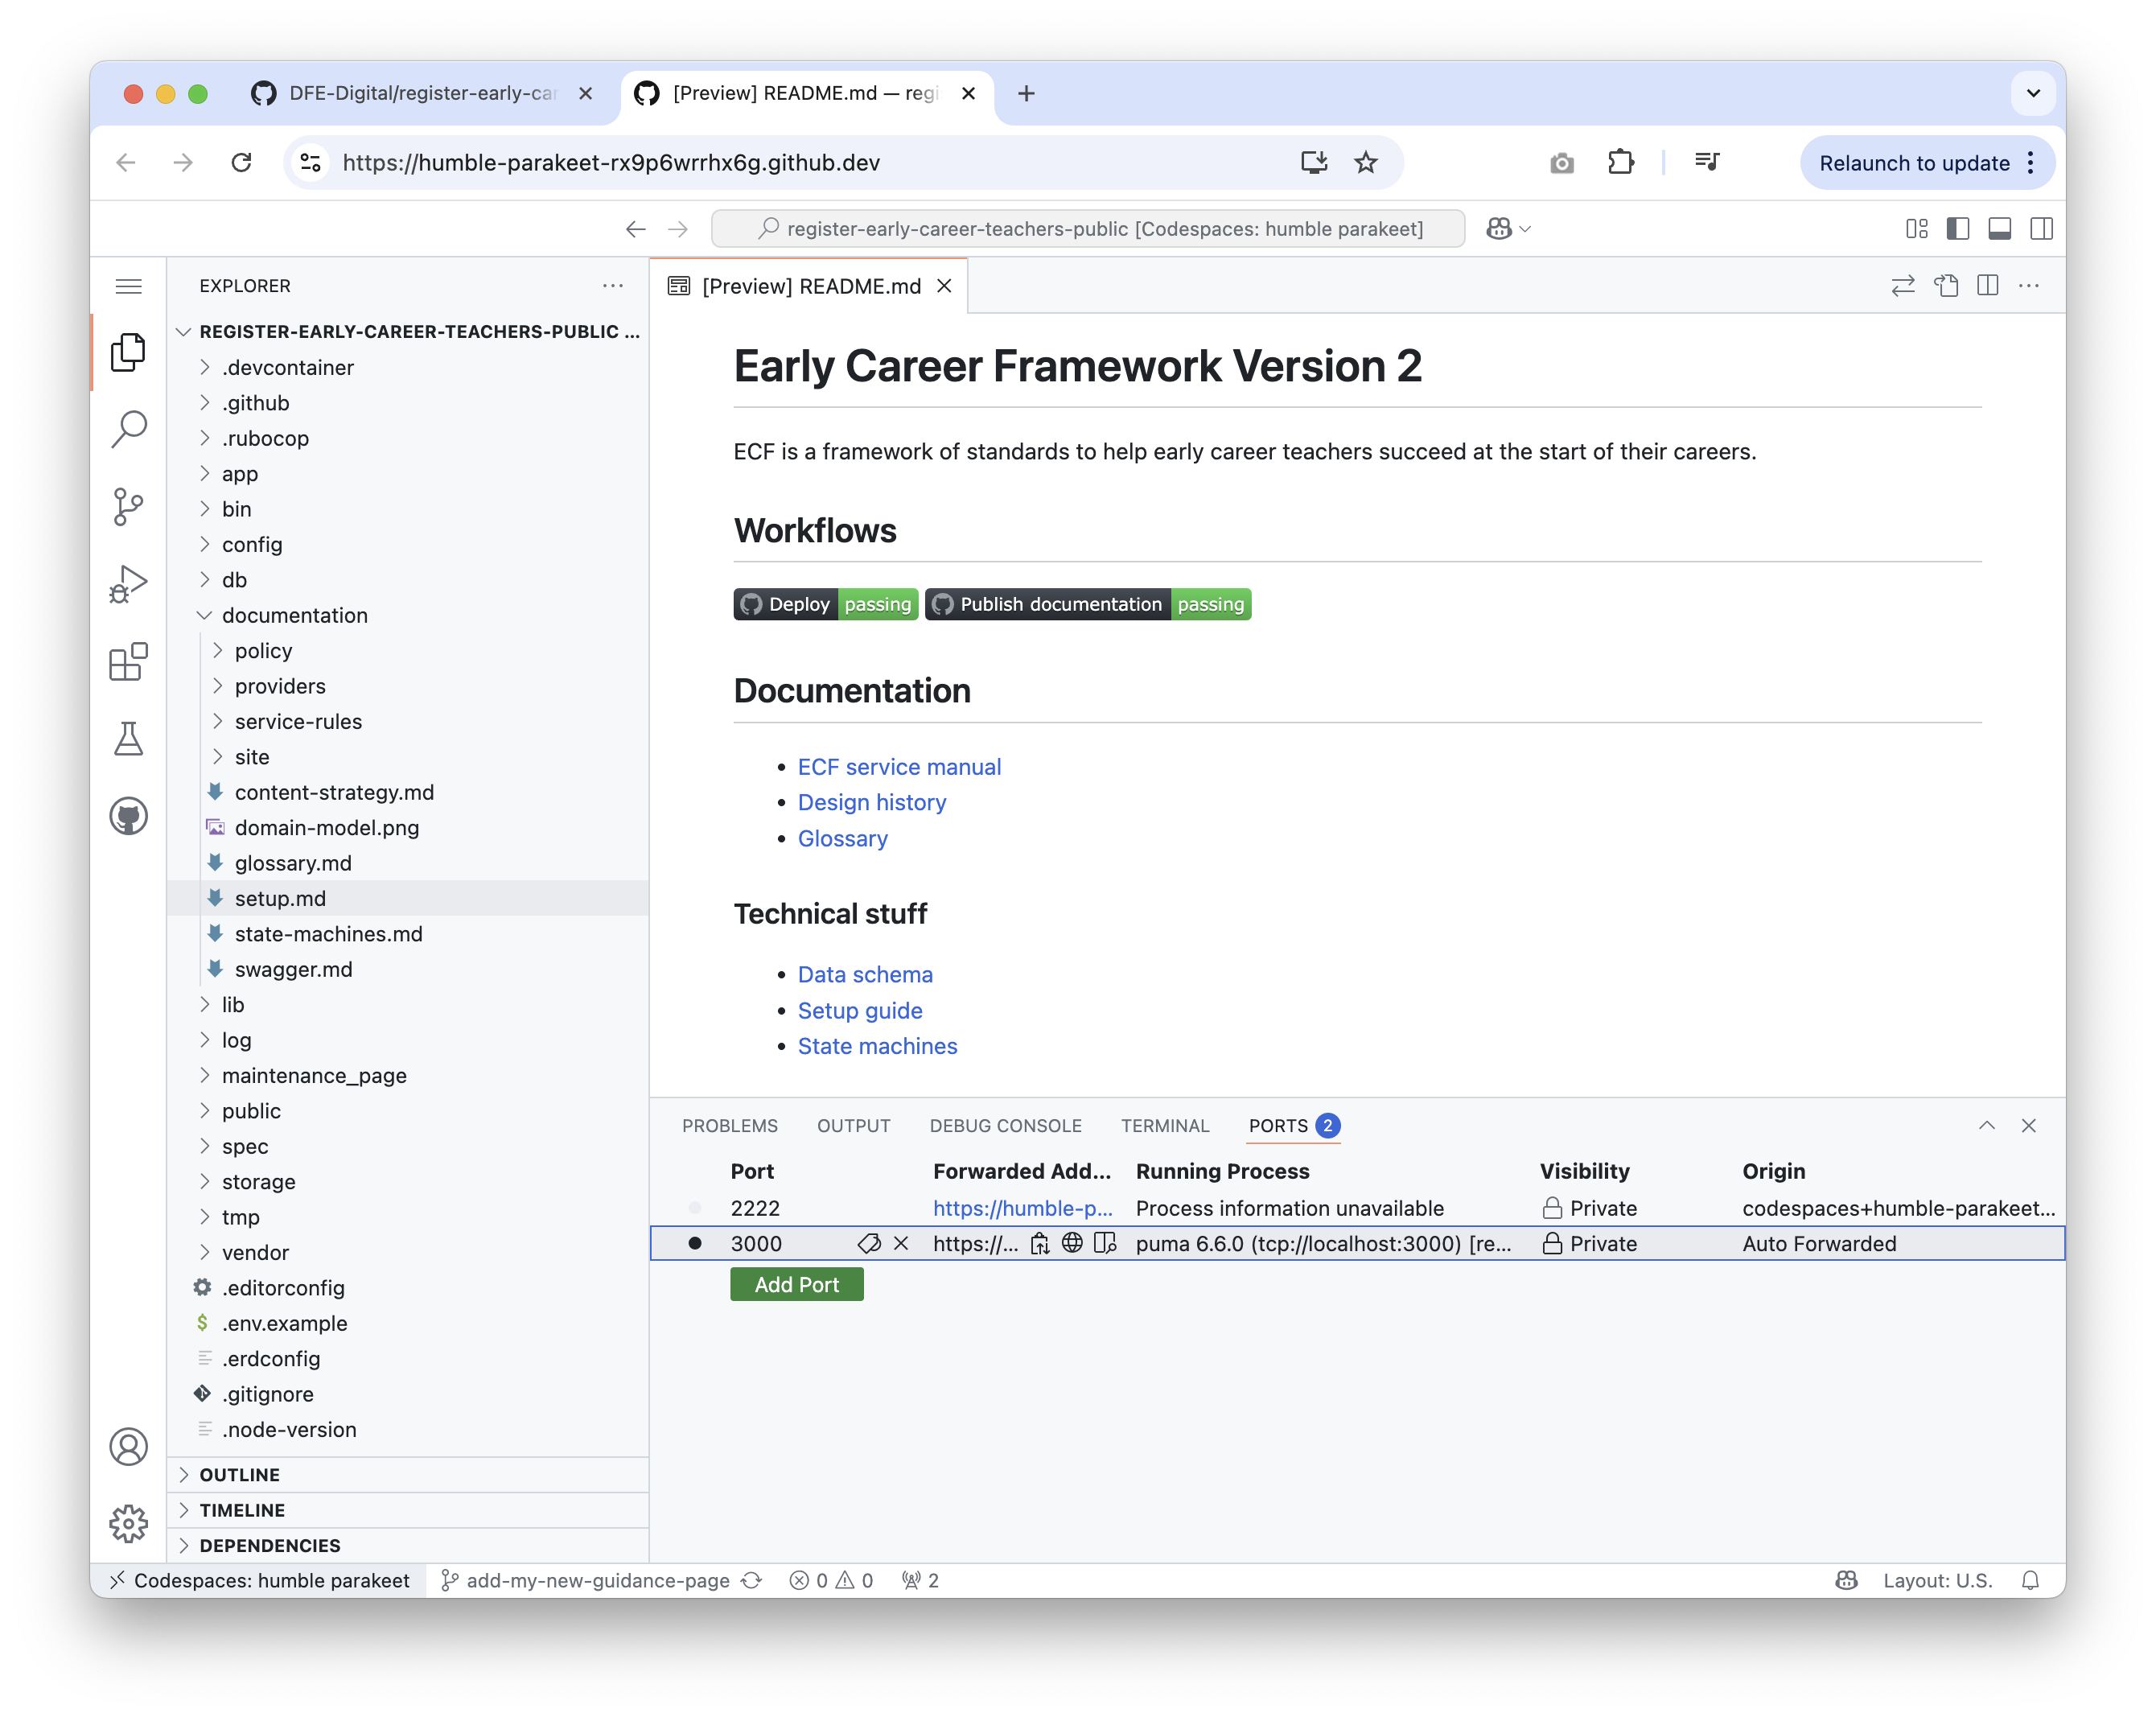Switch to the OUTPUT tab
This screenshot has width=2156, height=1717.
[x=853, y=1125]
